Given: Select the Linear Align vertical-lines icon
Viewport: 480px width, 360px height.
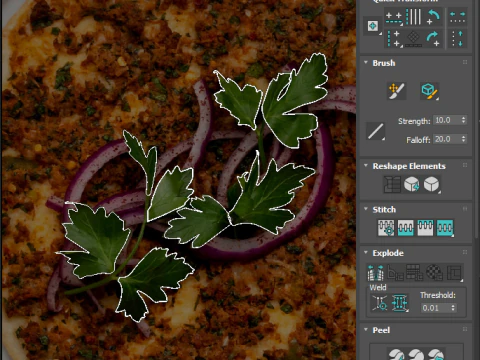Looking at the screenshot, I should (414, 17).
